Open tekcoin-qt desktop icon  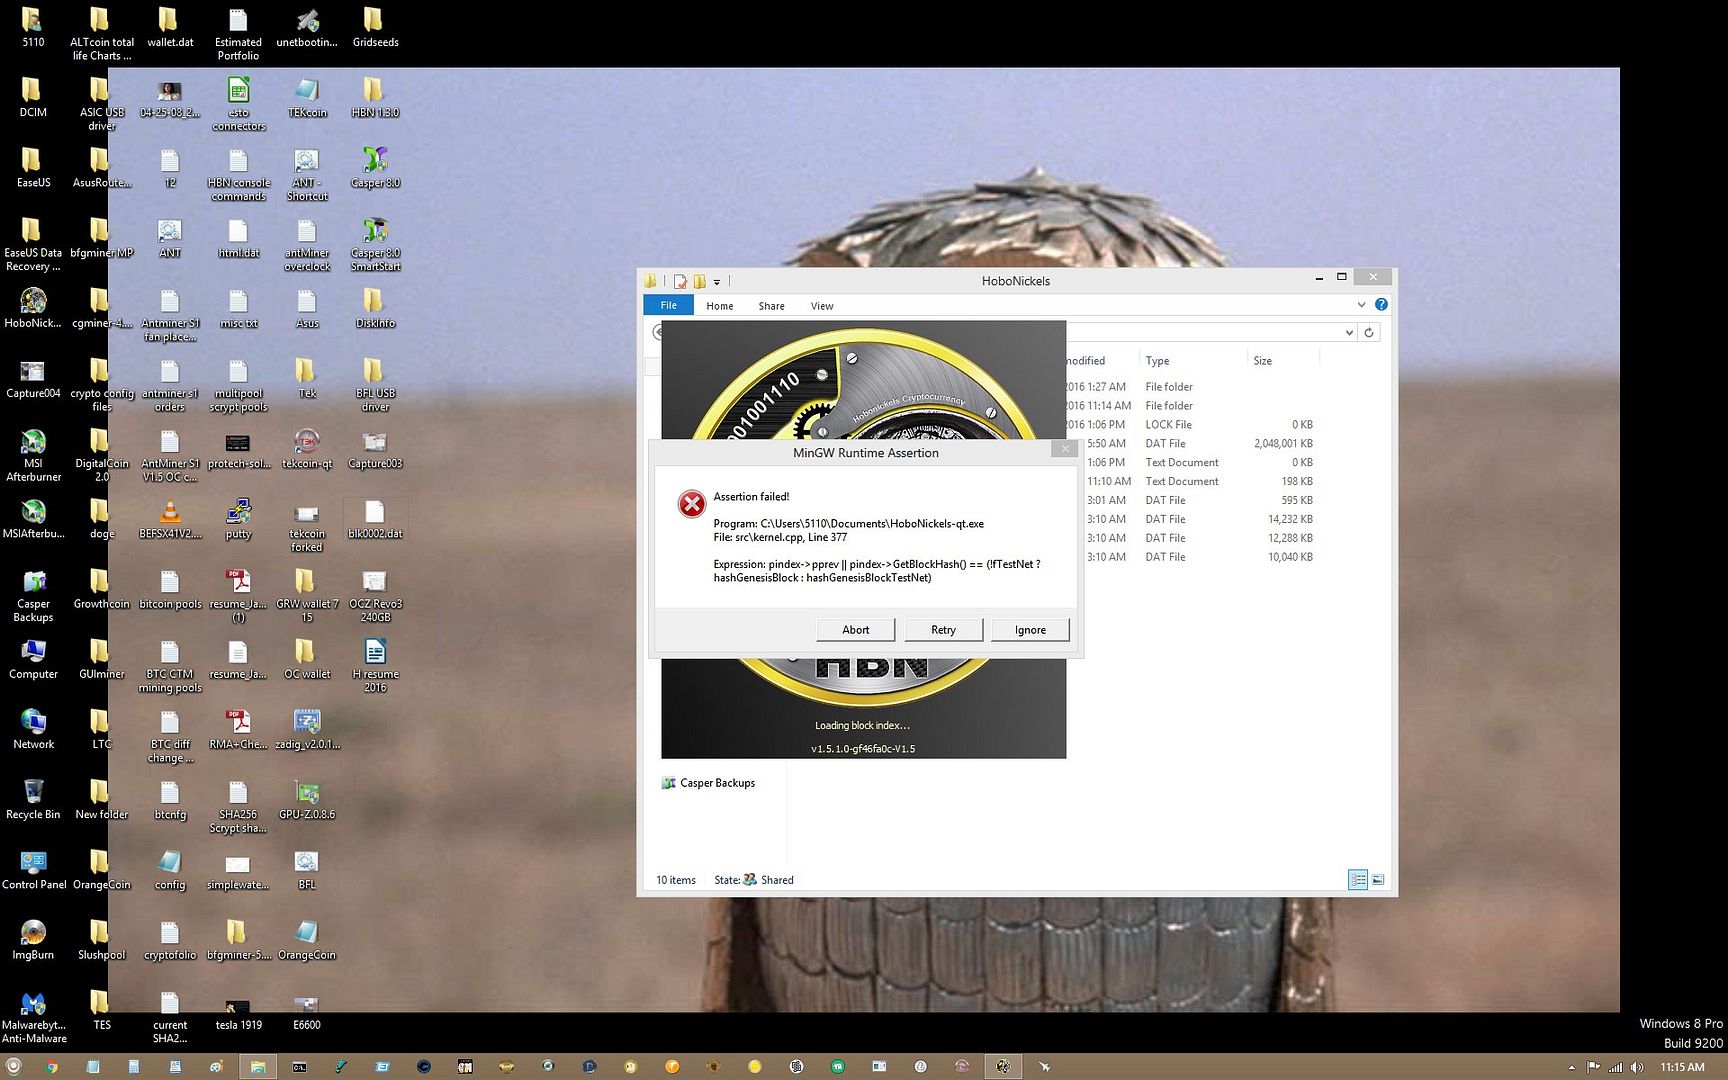pyautogui.click(x=307, y=449)
